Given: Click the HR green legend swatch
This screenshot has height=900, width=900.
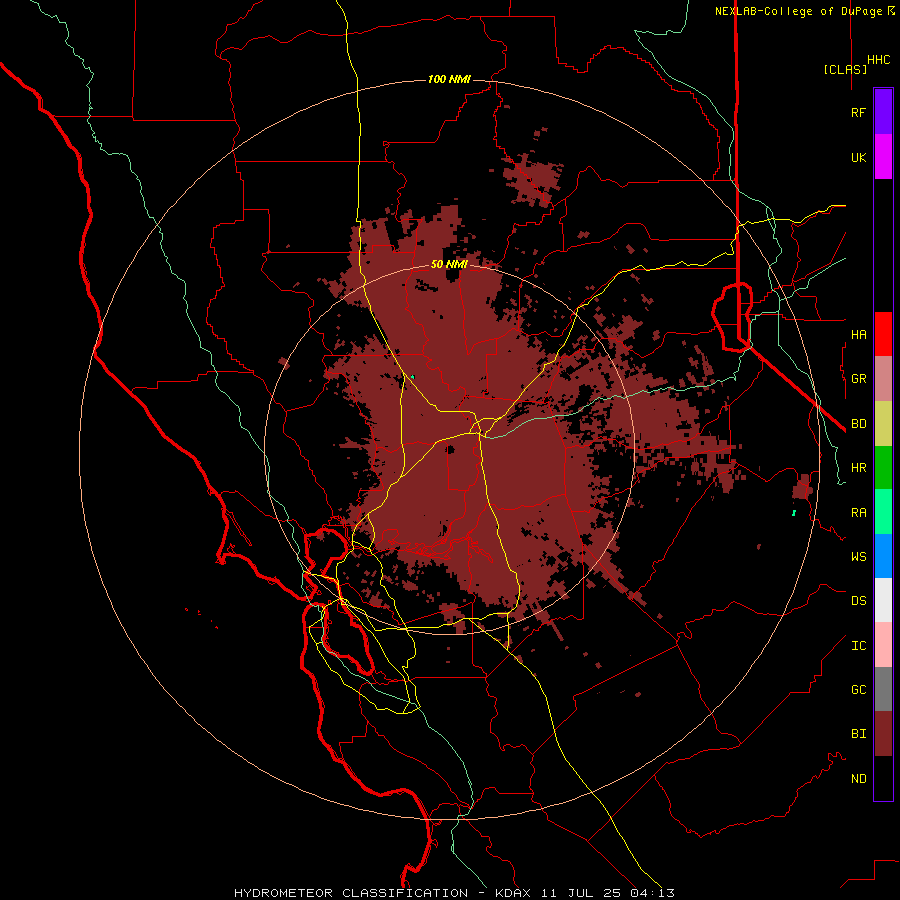Looking at the screenshot, I should [883, 468].
